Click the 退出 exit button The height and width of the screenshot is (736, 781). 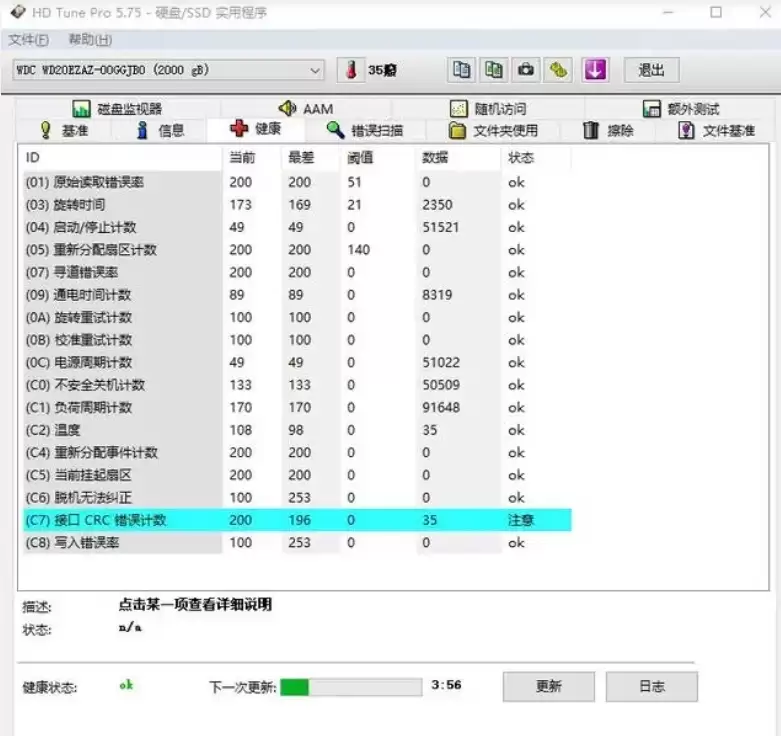tap(651, 70)
